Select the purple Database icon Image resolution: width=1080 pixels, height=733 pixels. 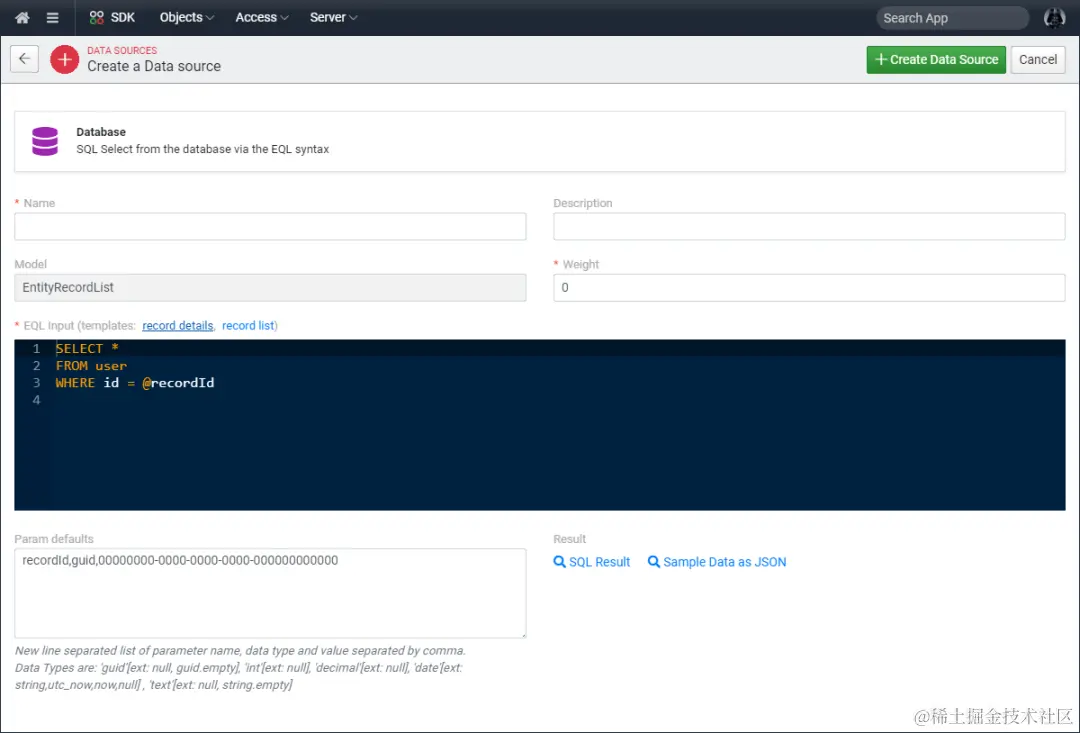[x=45, y=141]
